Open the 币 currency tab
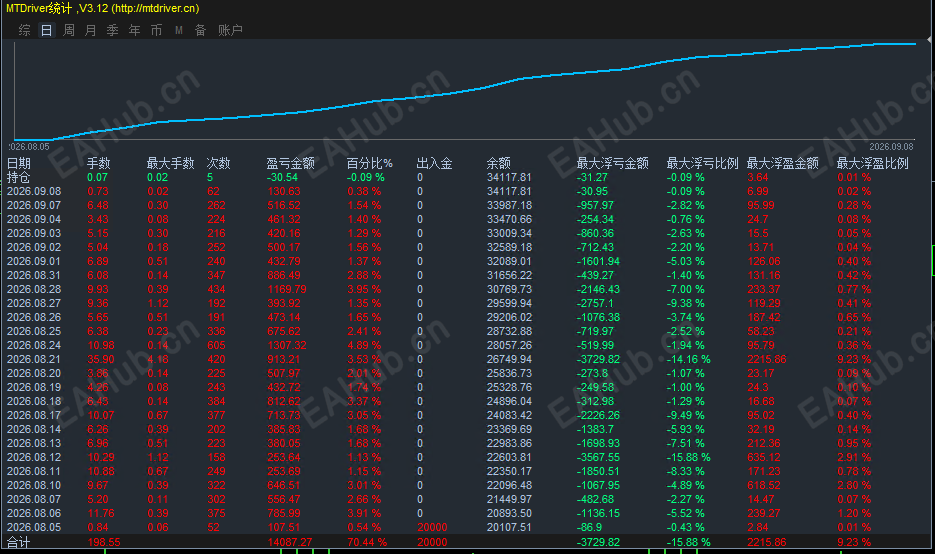This screenshot has width=935, height=554. pyautogui.click(x=156, y=30)
